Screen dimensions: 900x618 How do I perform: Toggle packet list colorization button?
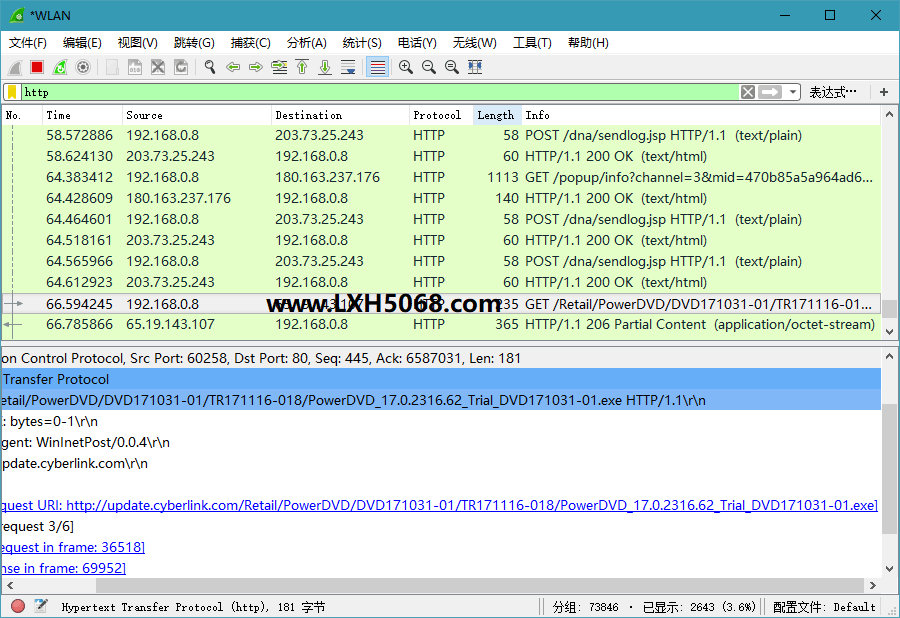378,67
